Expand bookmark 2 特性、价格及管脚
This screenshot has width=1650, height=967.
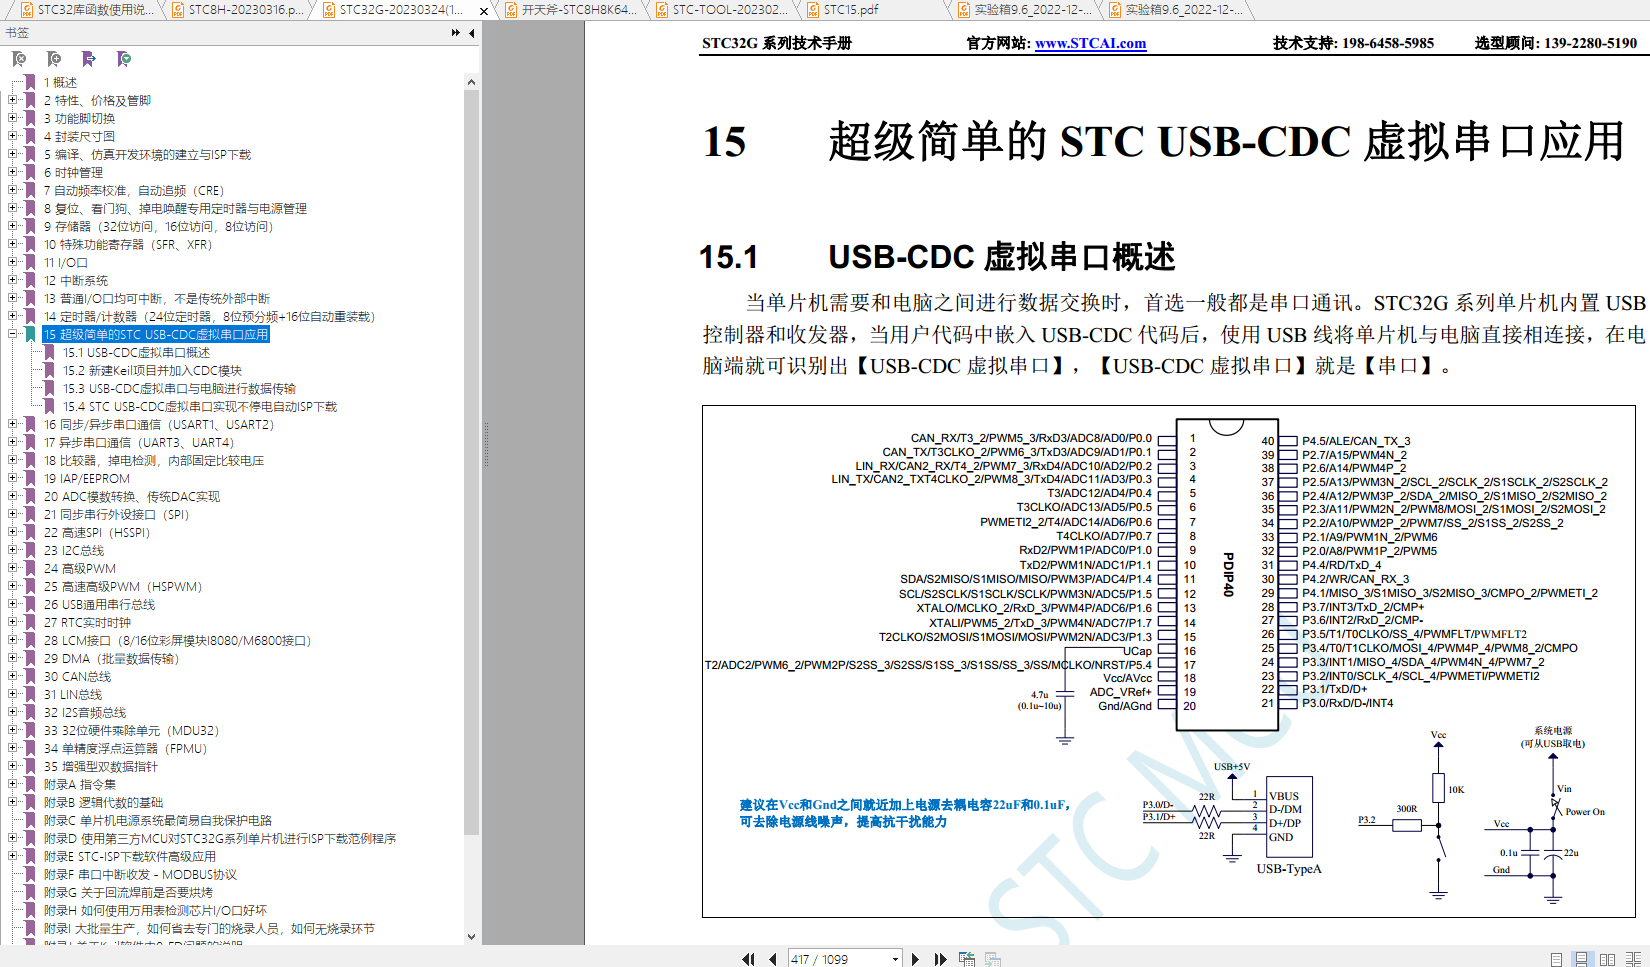[x=13, y=100]
